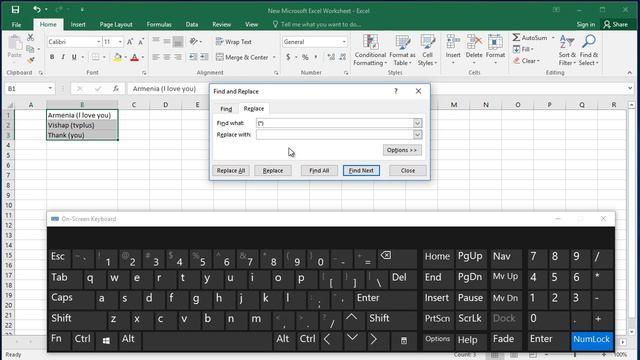The height and width of the screenshot is (360, 640).
Task: Click Merge & Center
Action: tap(242, 57)
